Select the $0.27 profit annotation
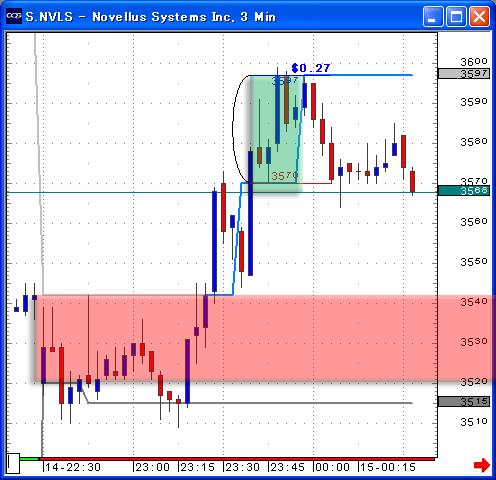496x480 pixels. pos(311,68)
